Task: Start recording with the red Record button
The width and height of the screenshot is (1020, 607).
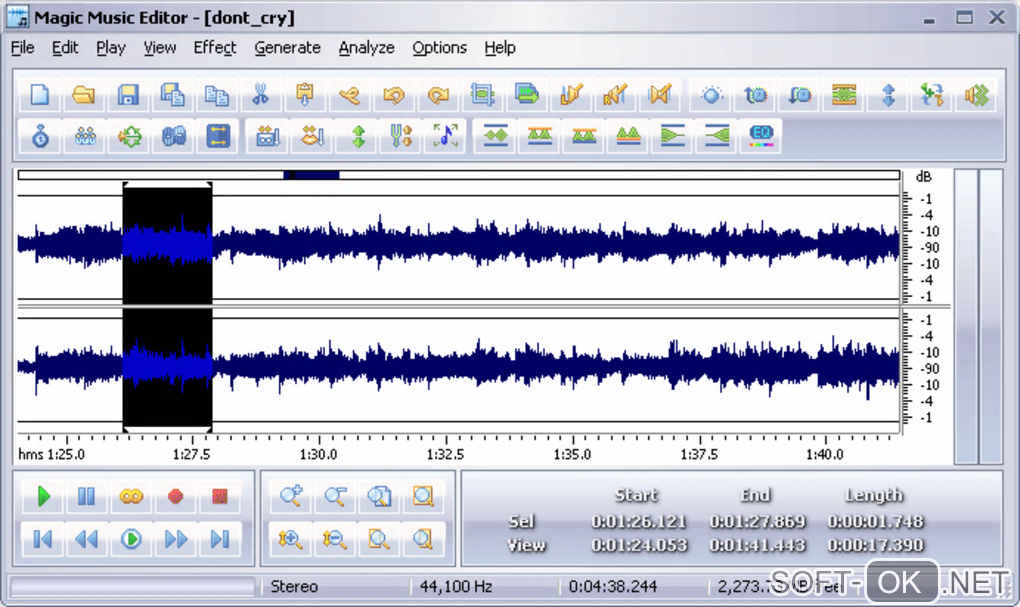Action: pos(175,496)
